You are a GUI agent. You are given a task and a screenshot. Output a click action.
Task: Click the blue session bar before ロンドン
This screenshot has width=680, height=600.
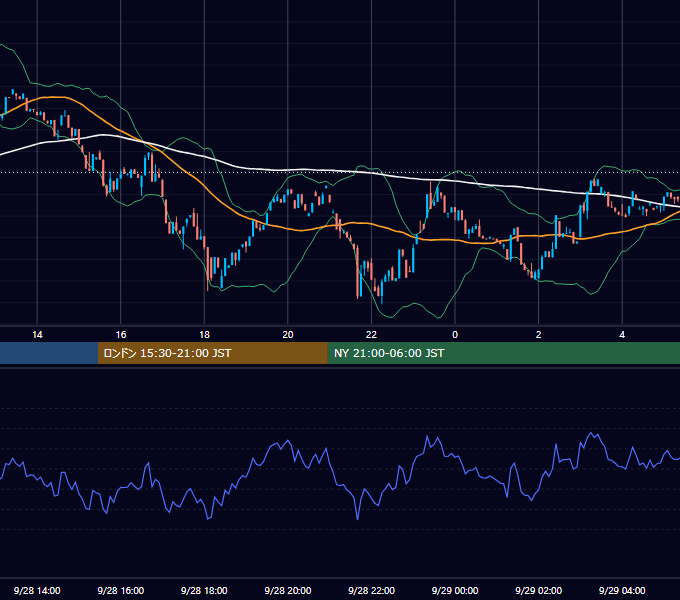click(49, 353)
